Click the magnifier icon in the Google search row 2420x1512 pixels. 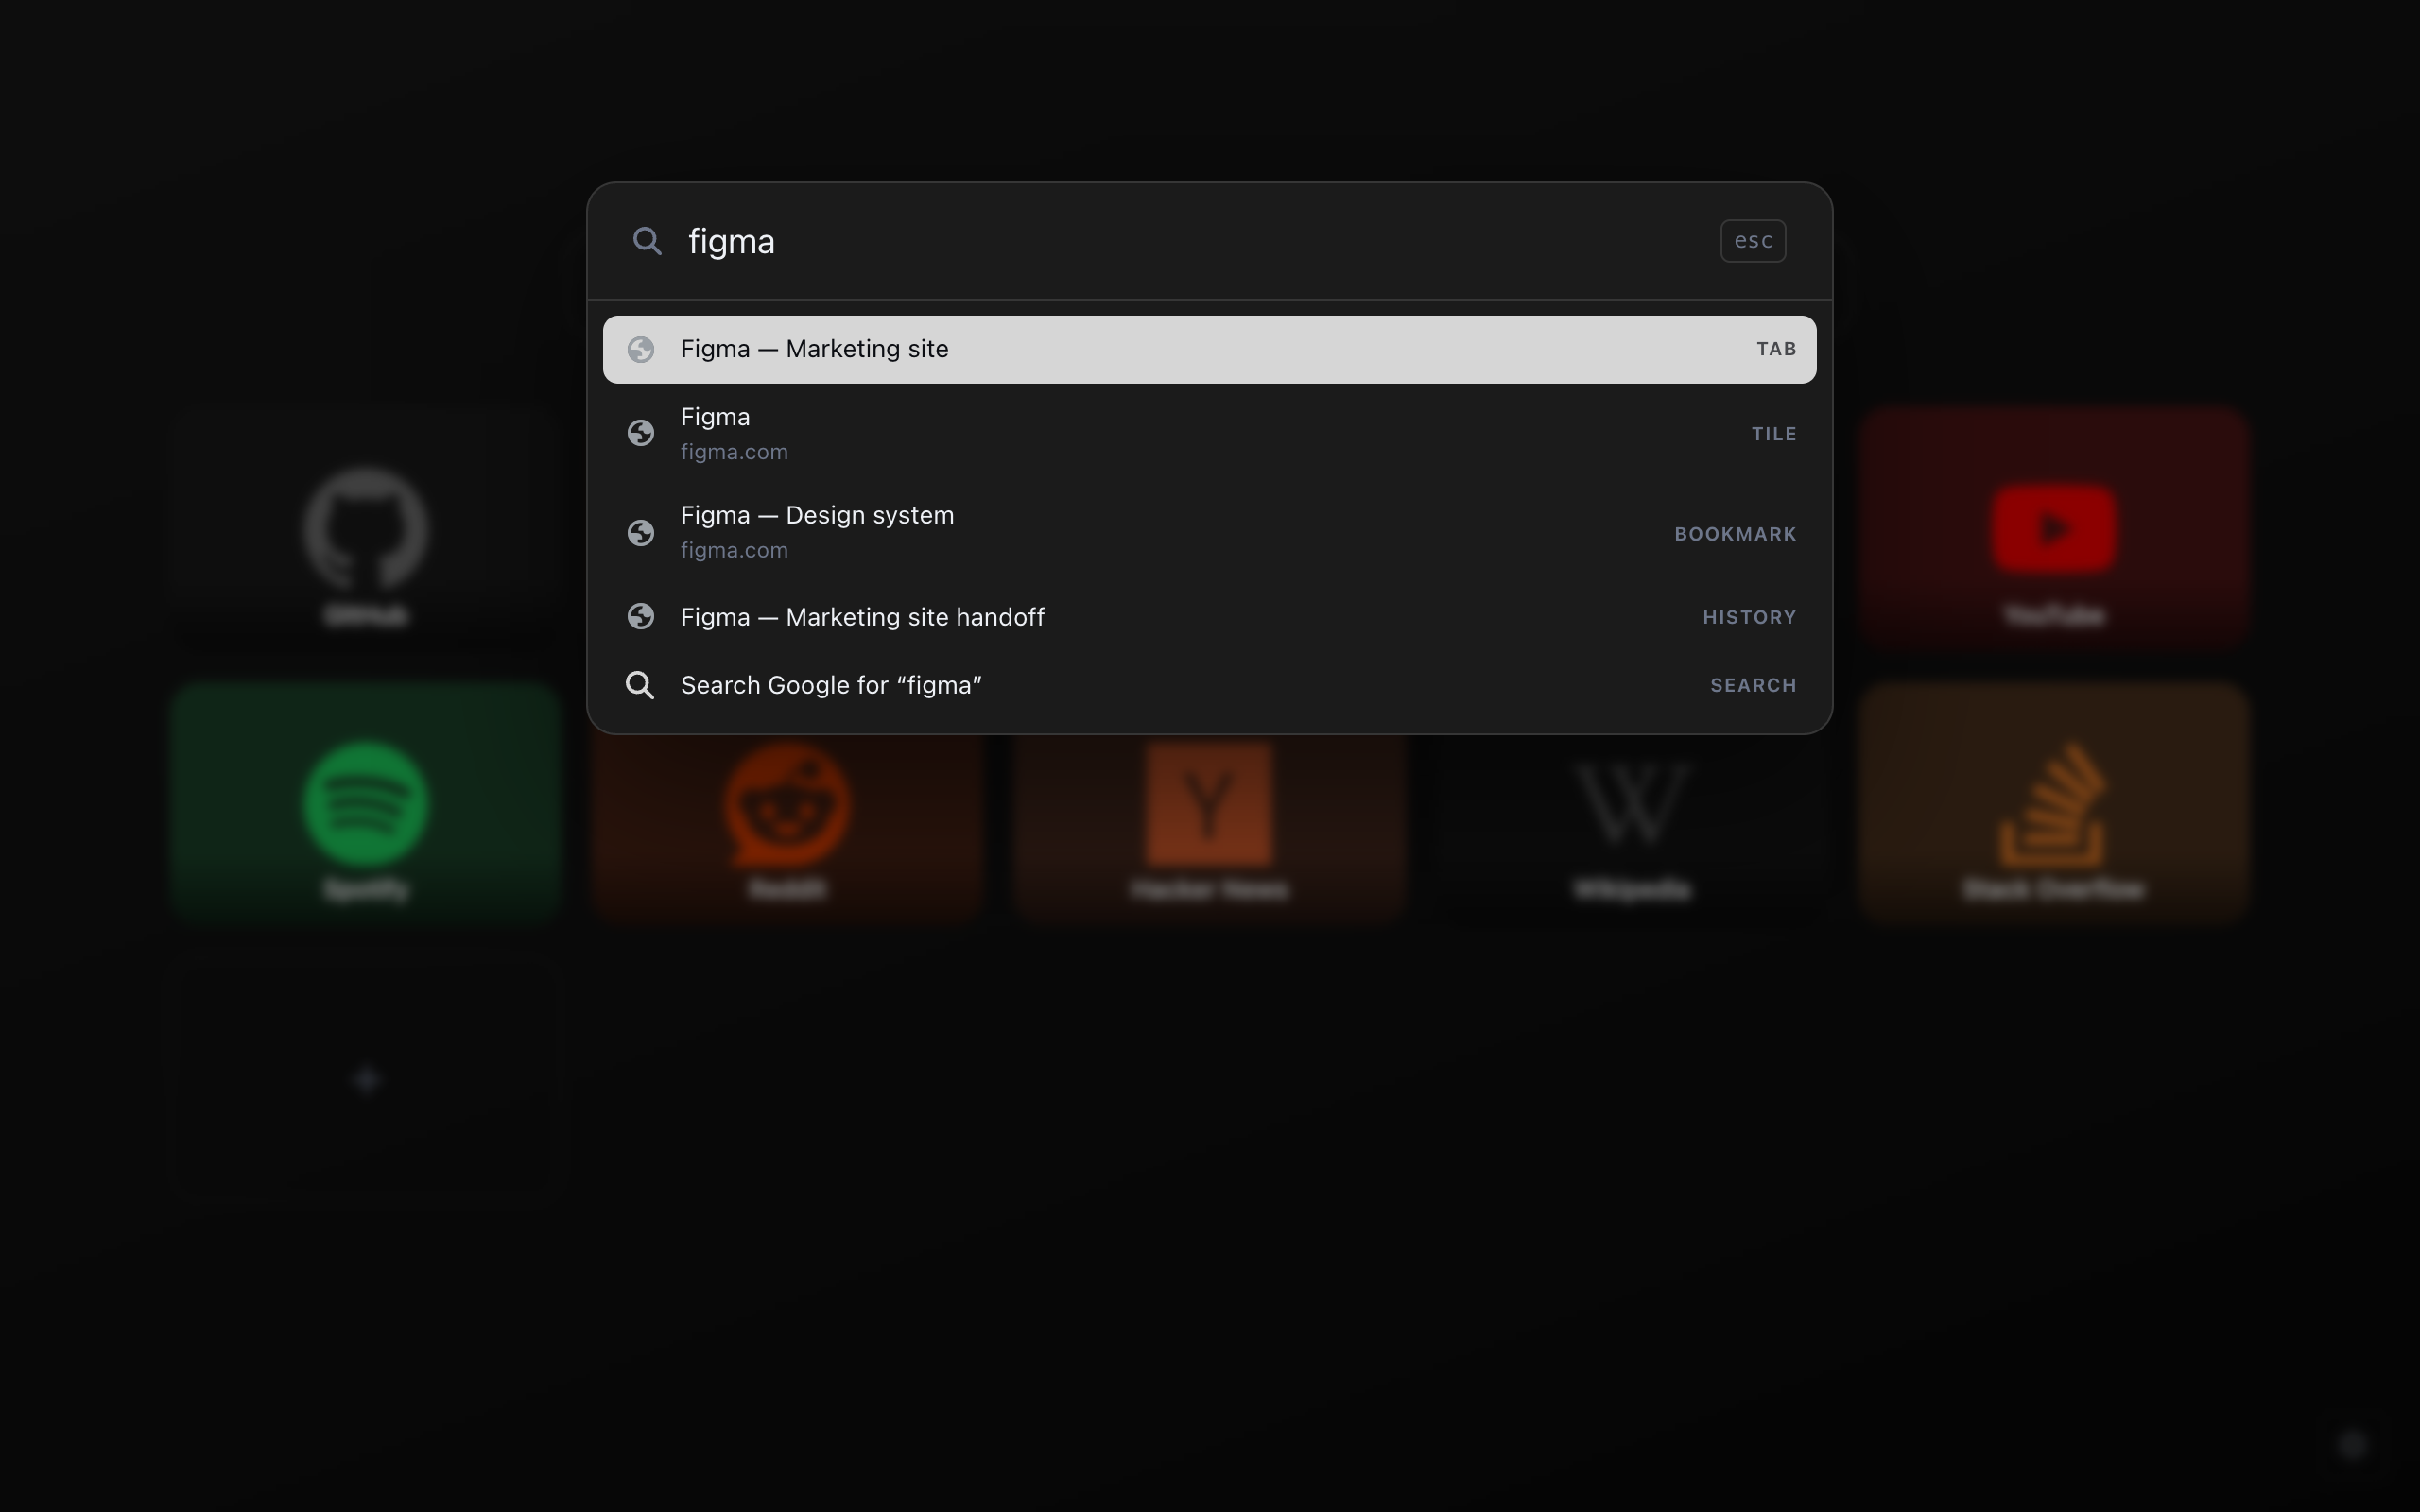point(640,685)
